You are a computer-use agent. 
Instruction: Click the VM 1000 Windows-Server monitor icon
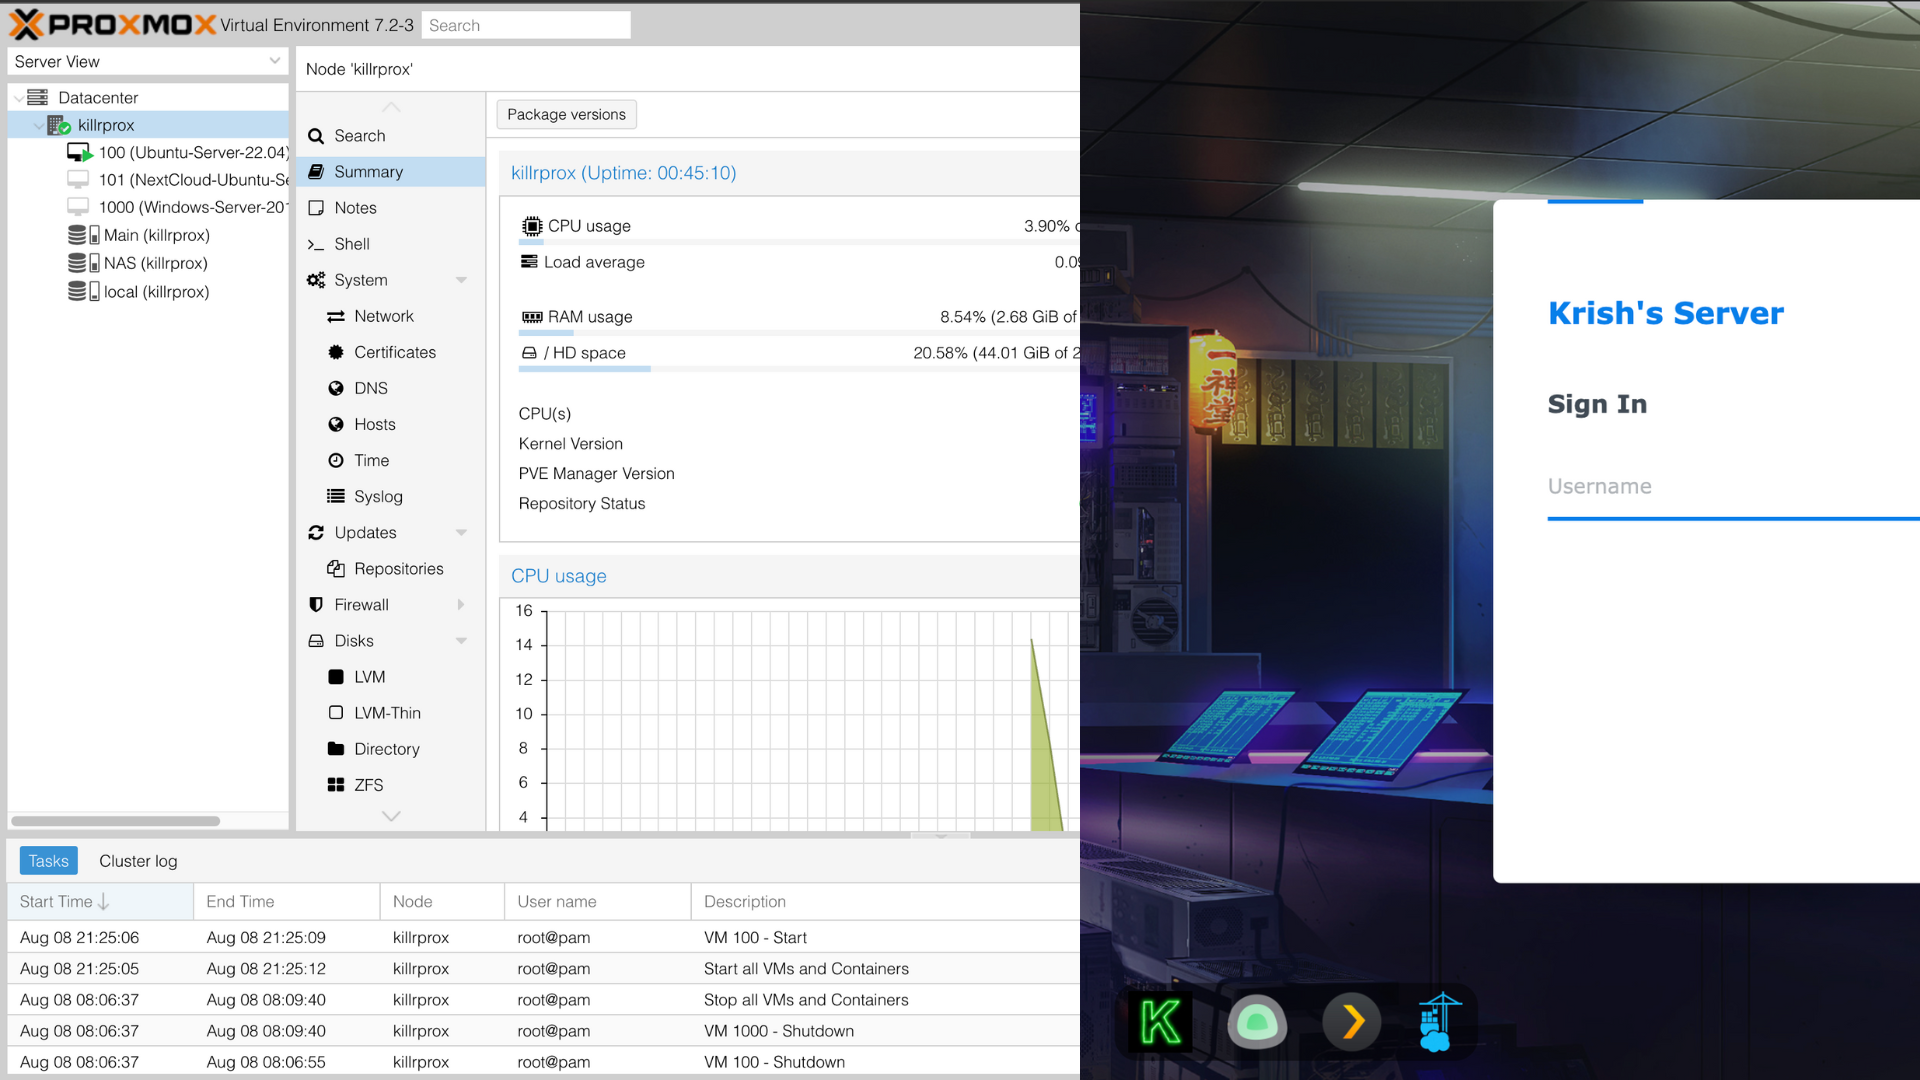pos(78,207)
